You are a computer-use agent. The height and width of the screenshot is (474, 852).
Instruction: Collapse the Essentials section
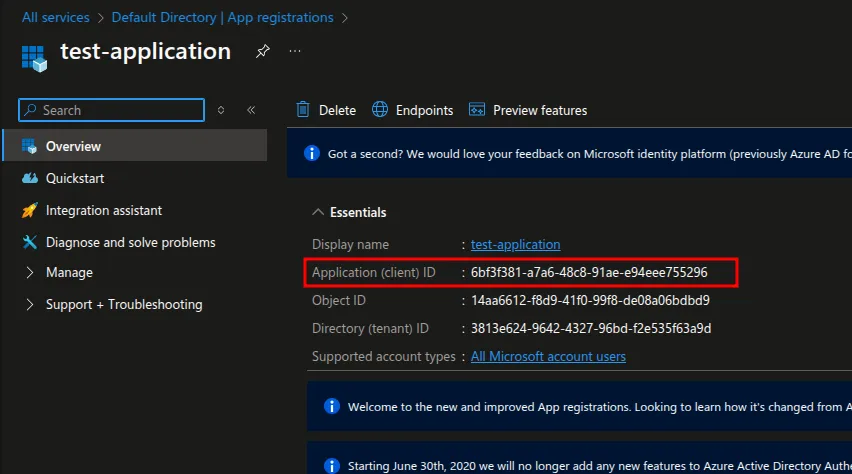pos(318,212)
